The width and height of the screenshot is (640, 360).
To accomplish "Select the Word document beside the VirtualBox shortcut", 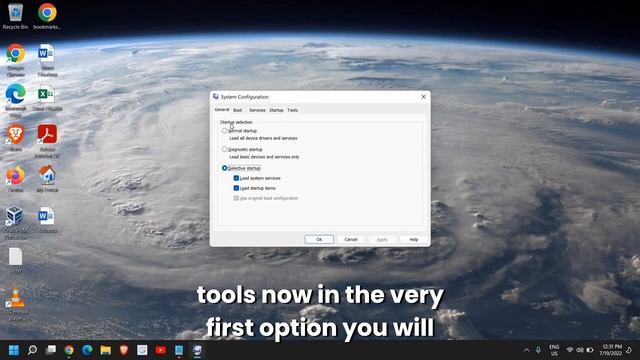I will pyautogui.click(x=47, y=220).
